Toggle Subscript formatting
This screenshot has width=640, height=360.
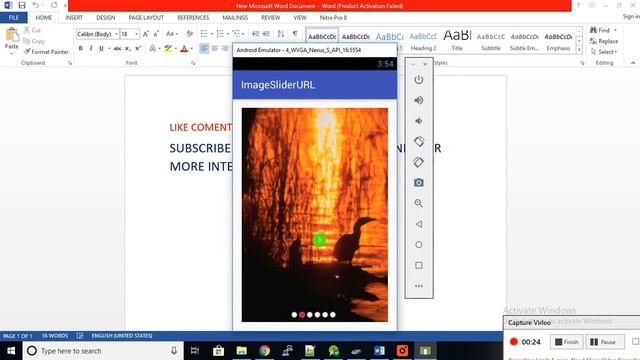point(128,48)
